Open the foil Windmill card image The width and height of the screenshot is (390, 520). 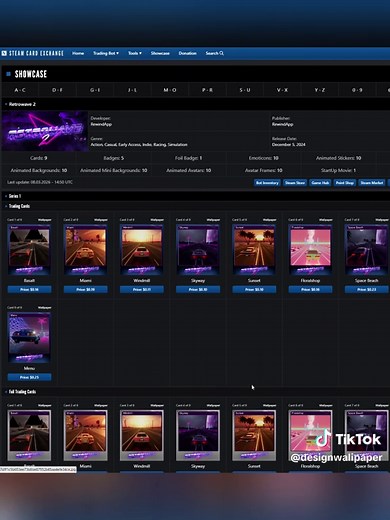[142, 435]
